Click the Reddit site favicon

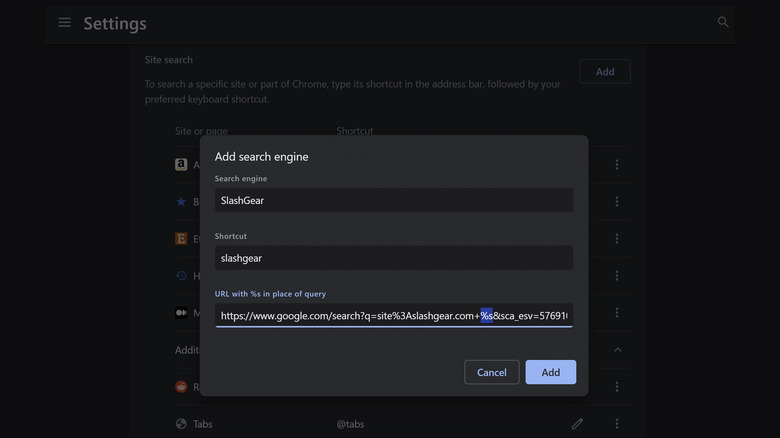point(181,387)
